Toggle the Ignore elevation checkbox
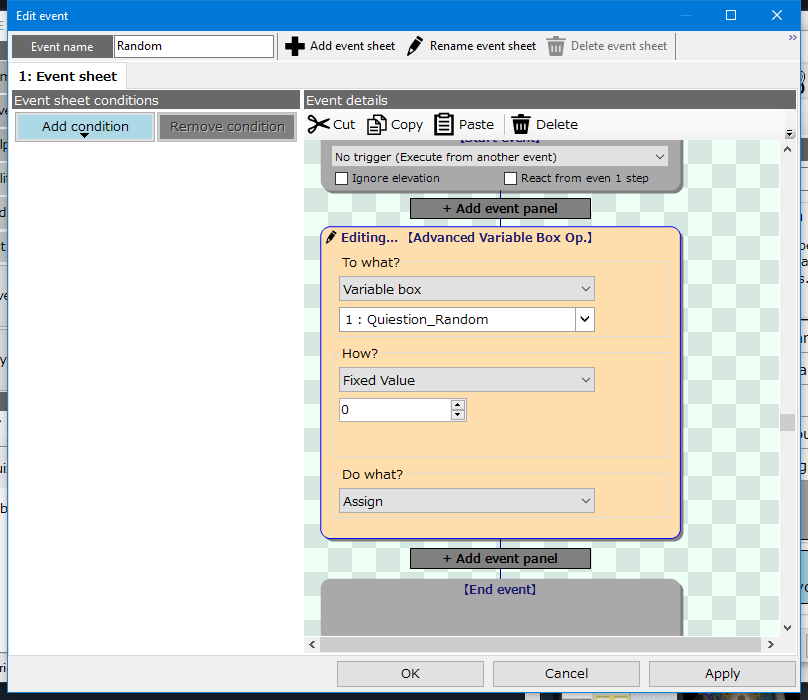This screenshot has width=808, height=700. pos(341,178)
